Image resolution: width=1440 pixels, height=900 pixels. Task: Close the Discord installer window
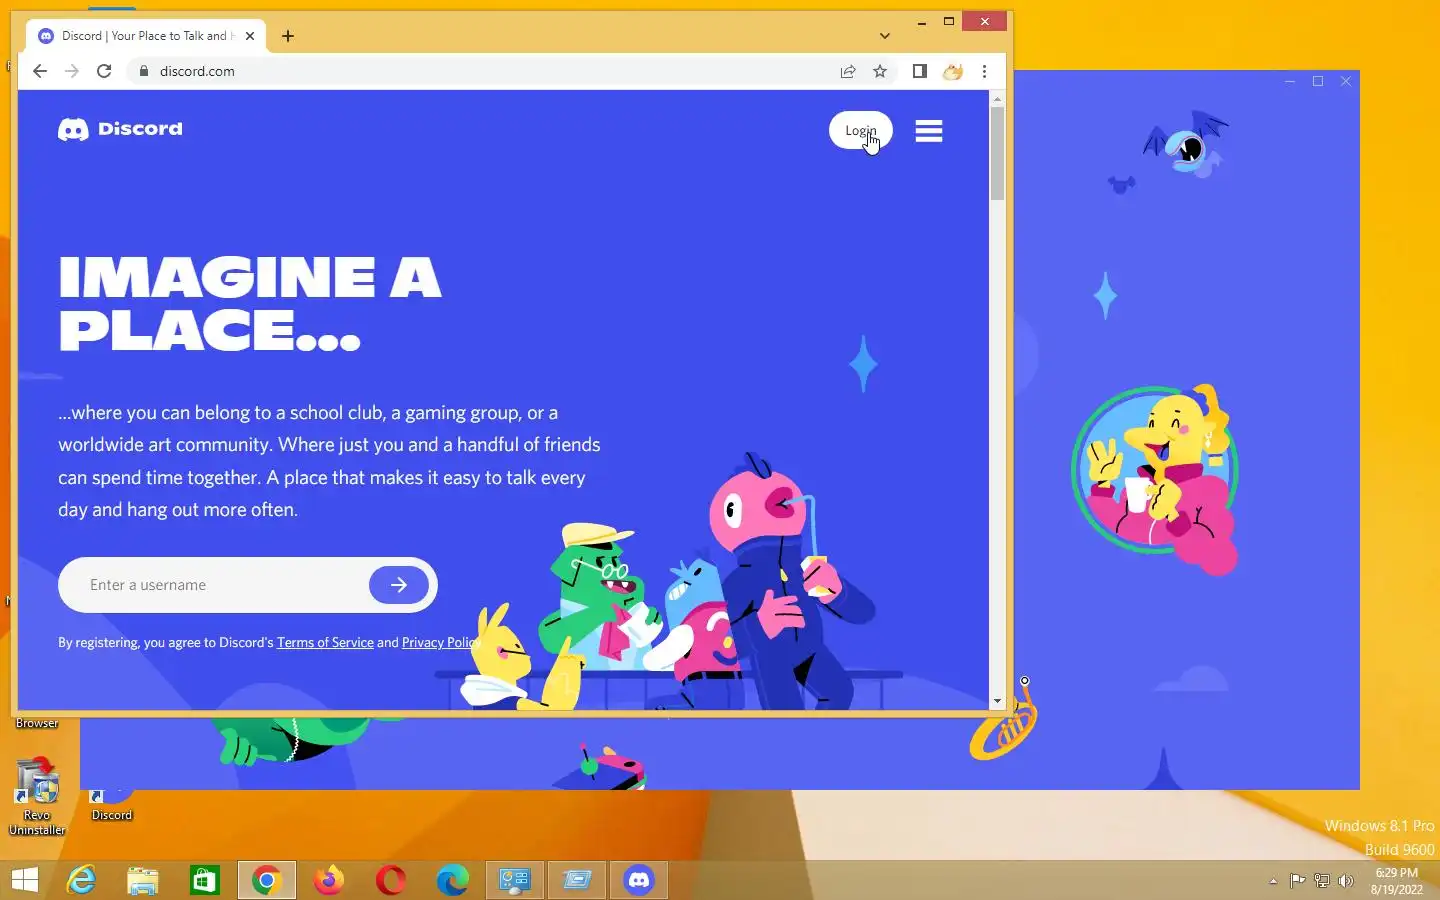pyautogui.click(x=1346, y=81)
